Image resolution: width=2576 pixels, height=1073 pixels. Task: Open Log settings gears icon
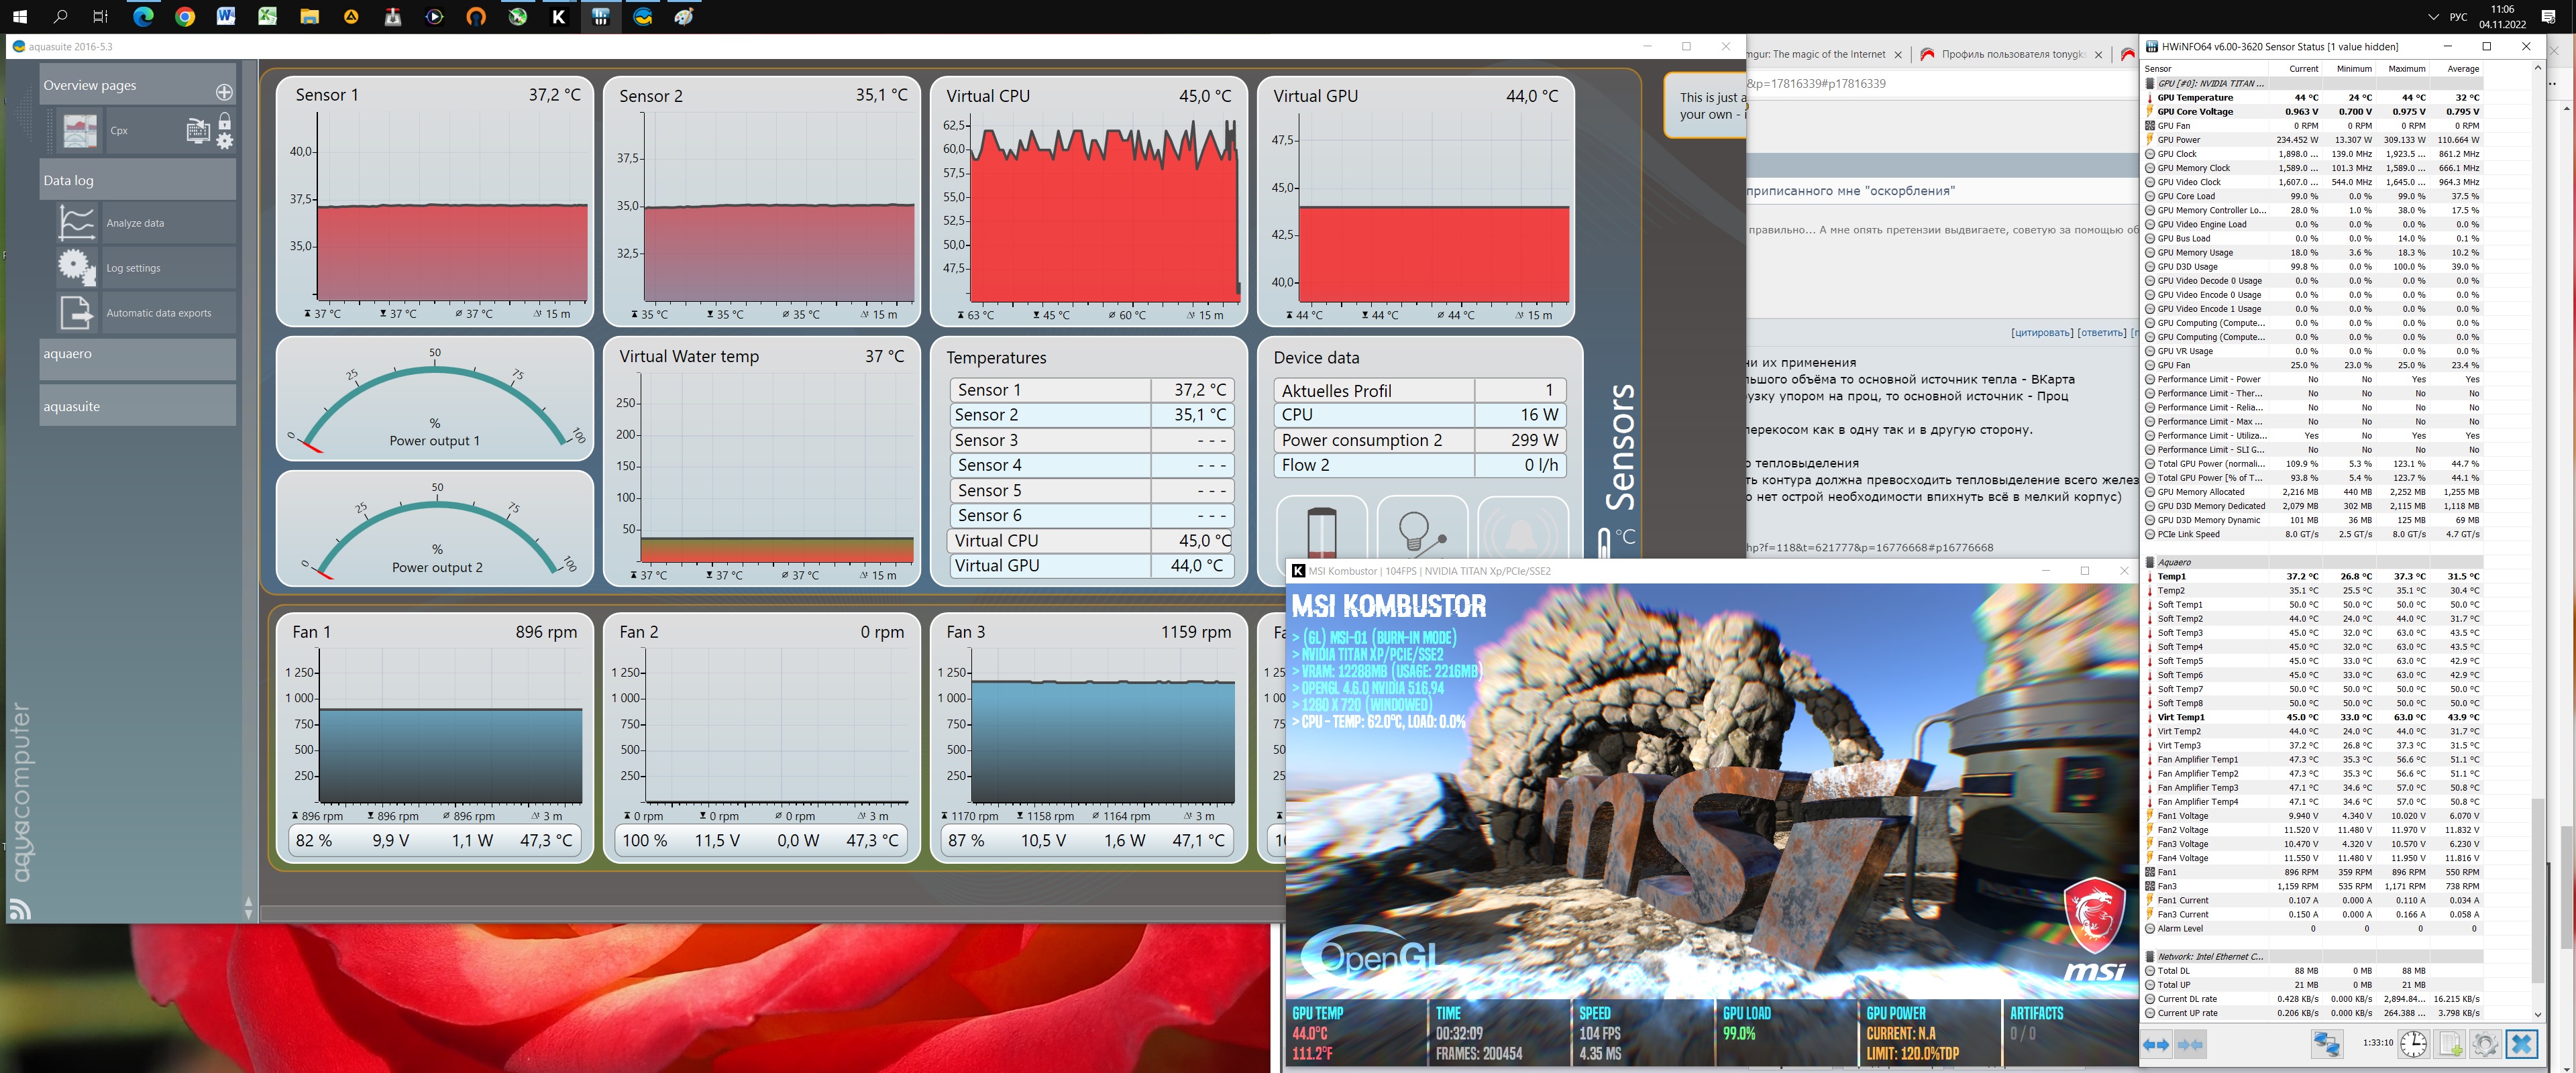pos(77,267)
